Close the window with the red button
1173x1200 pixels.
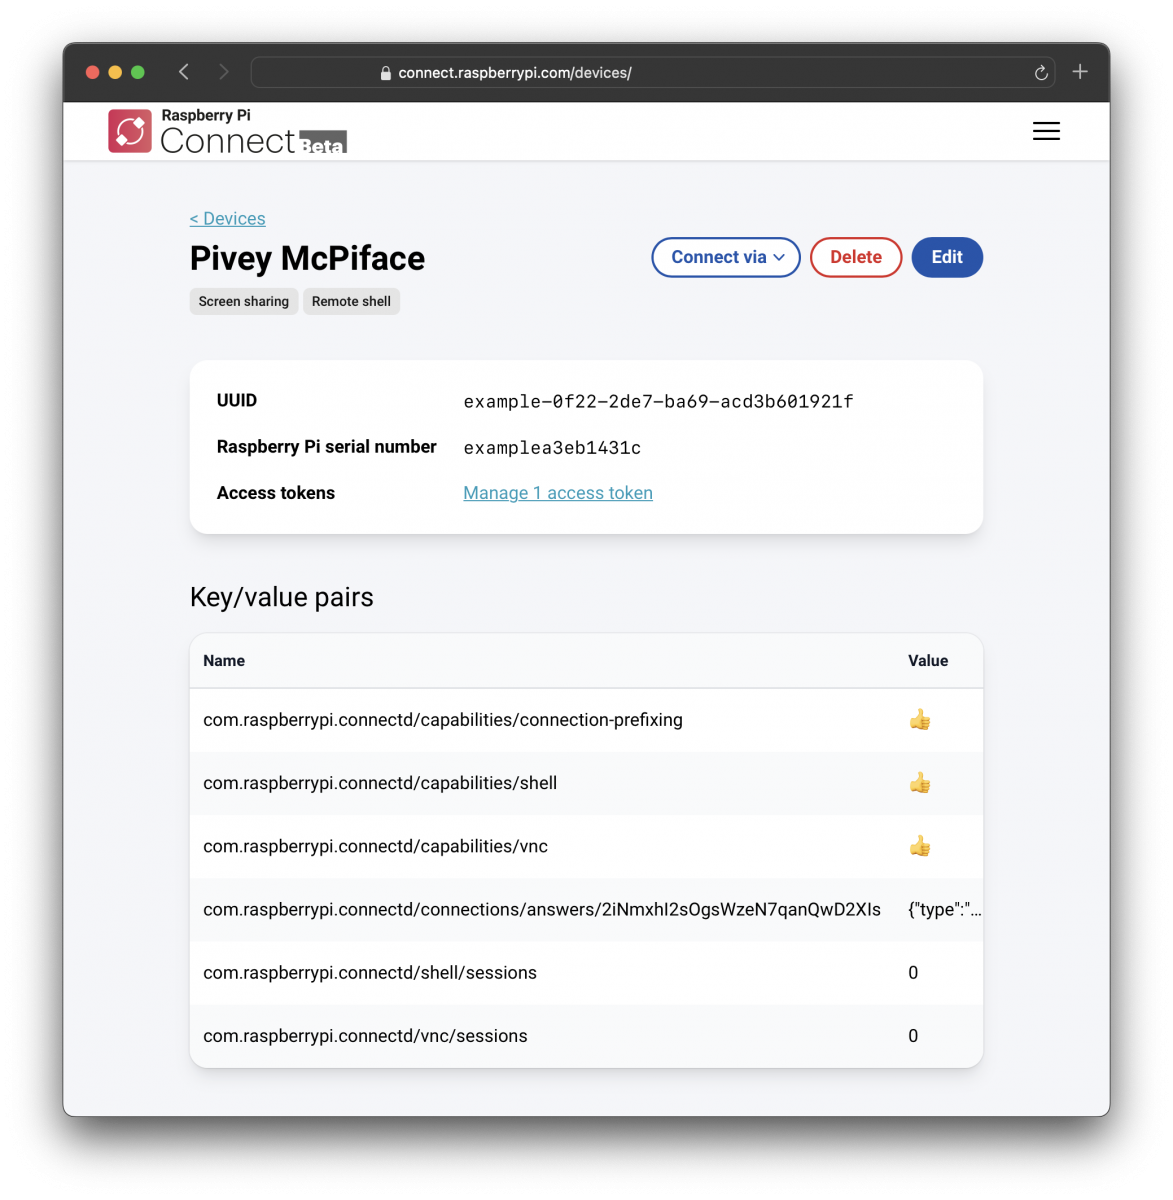click(93, 72)
